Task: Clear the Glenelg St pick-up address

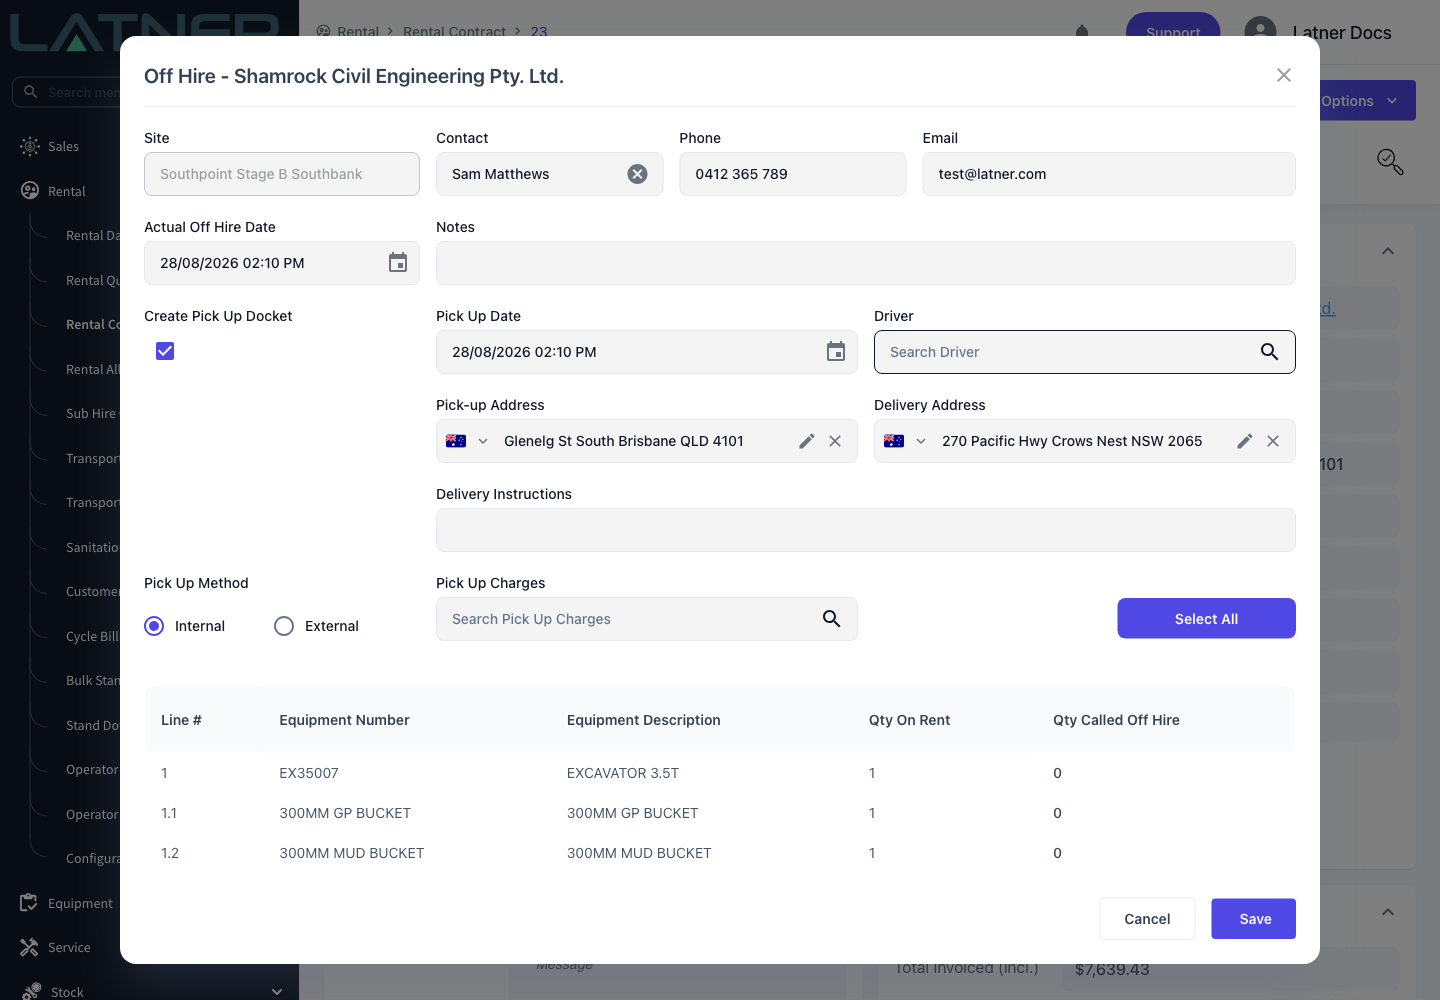Action: click(835, 441)
